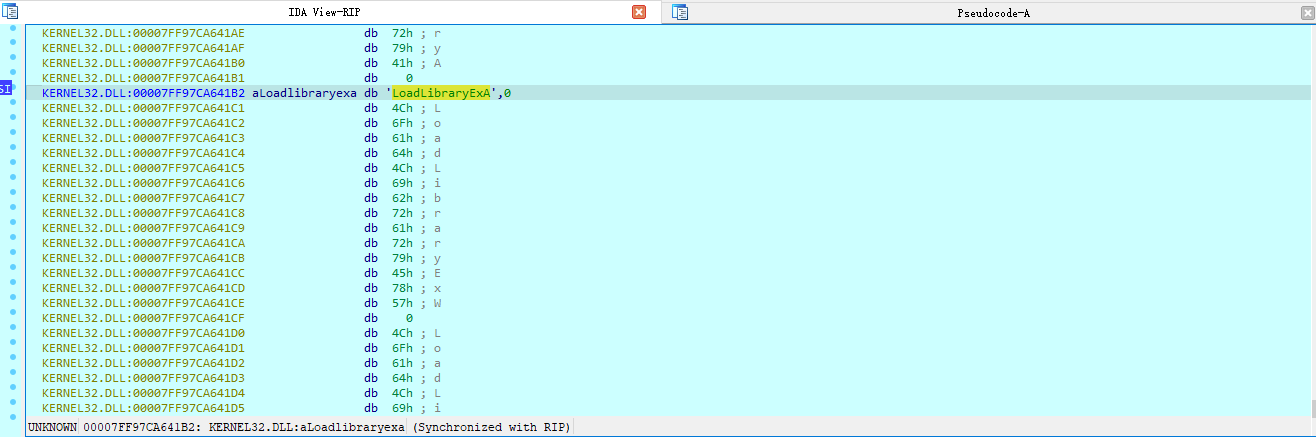Click value 69h at address ...641D5
Screen dimensions: 1316x437
tap(402, 408)
